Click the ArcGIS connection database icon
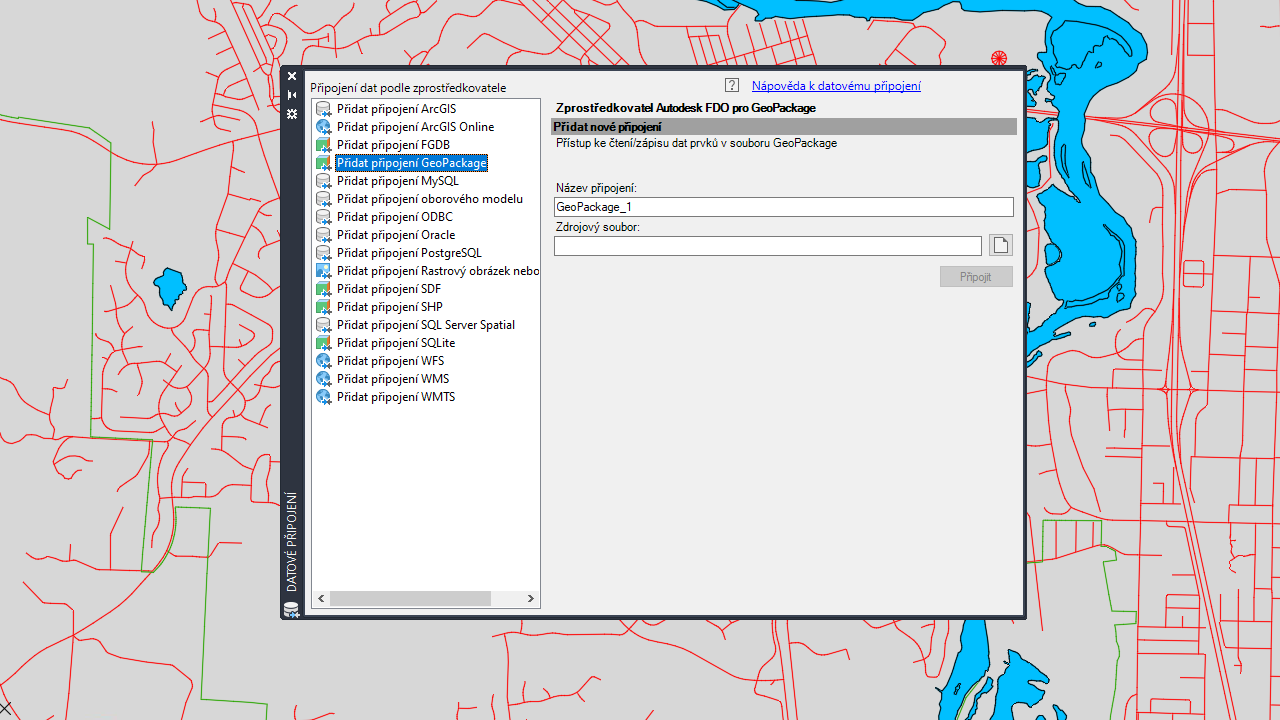The height and width of the screenshot is (720, 1280). click(x=323, y=109)
